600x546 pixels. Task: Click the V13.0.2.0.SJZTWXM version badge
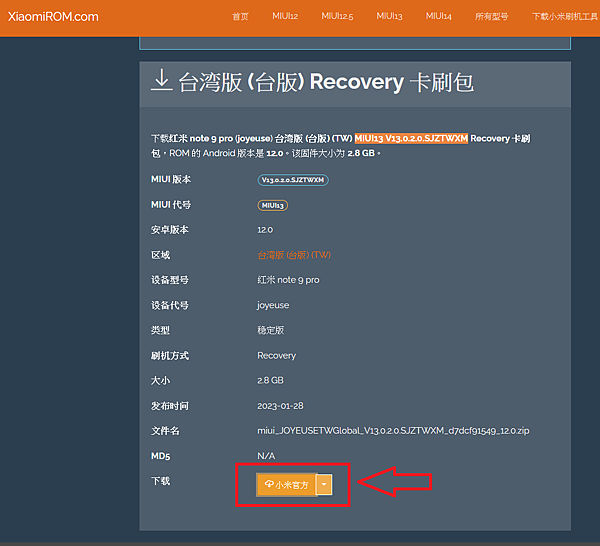tap(293, 180)
